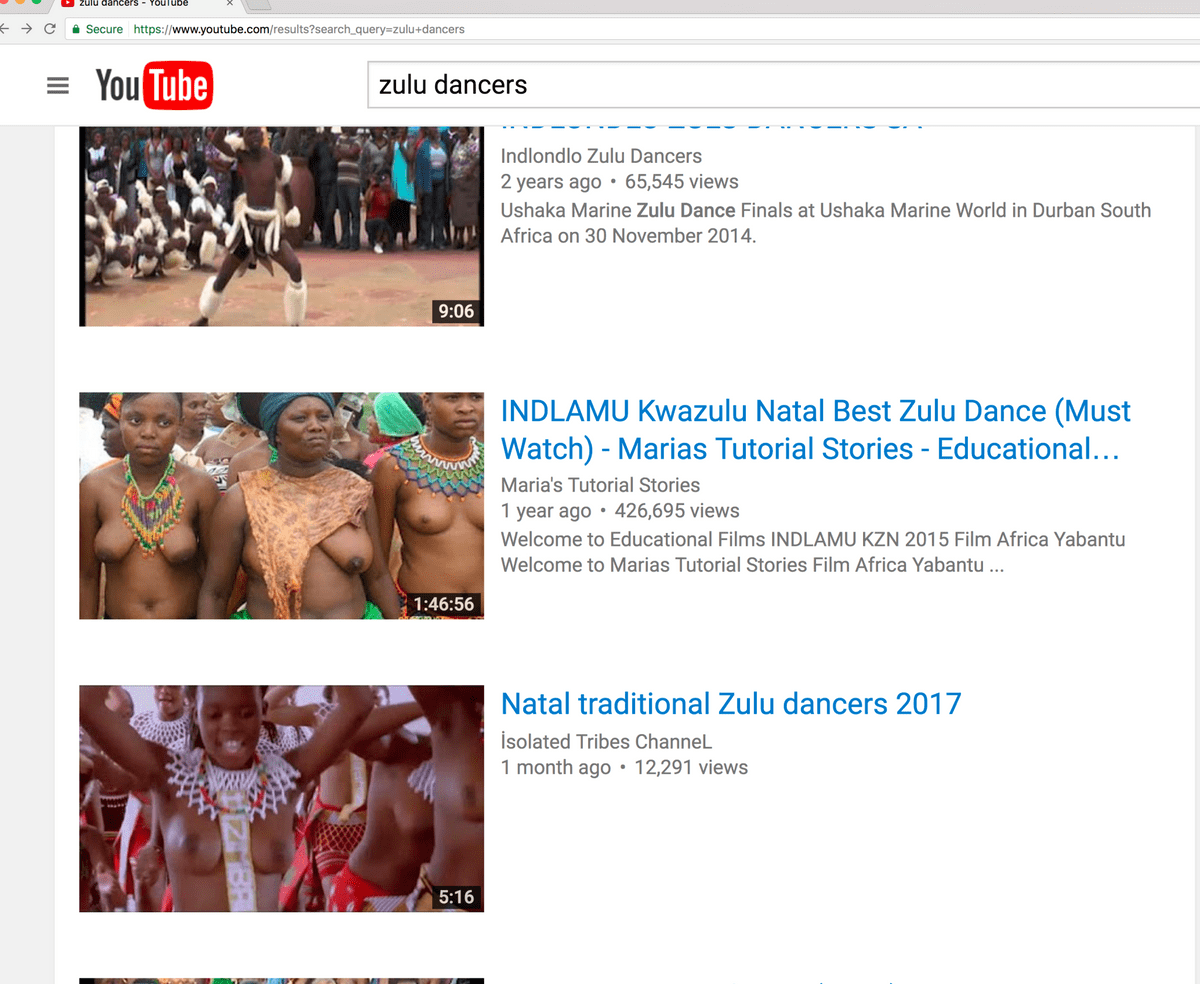
Task: Open the Indlondlo Zulu Dancers channel
Action: click(x=601, y=156)
